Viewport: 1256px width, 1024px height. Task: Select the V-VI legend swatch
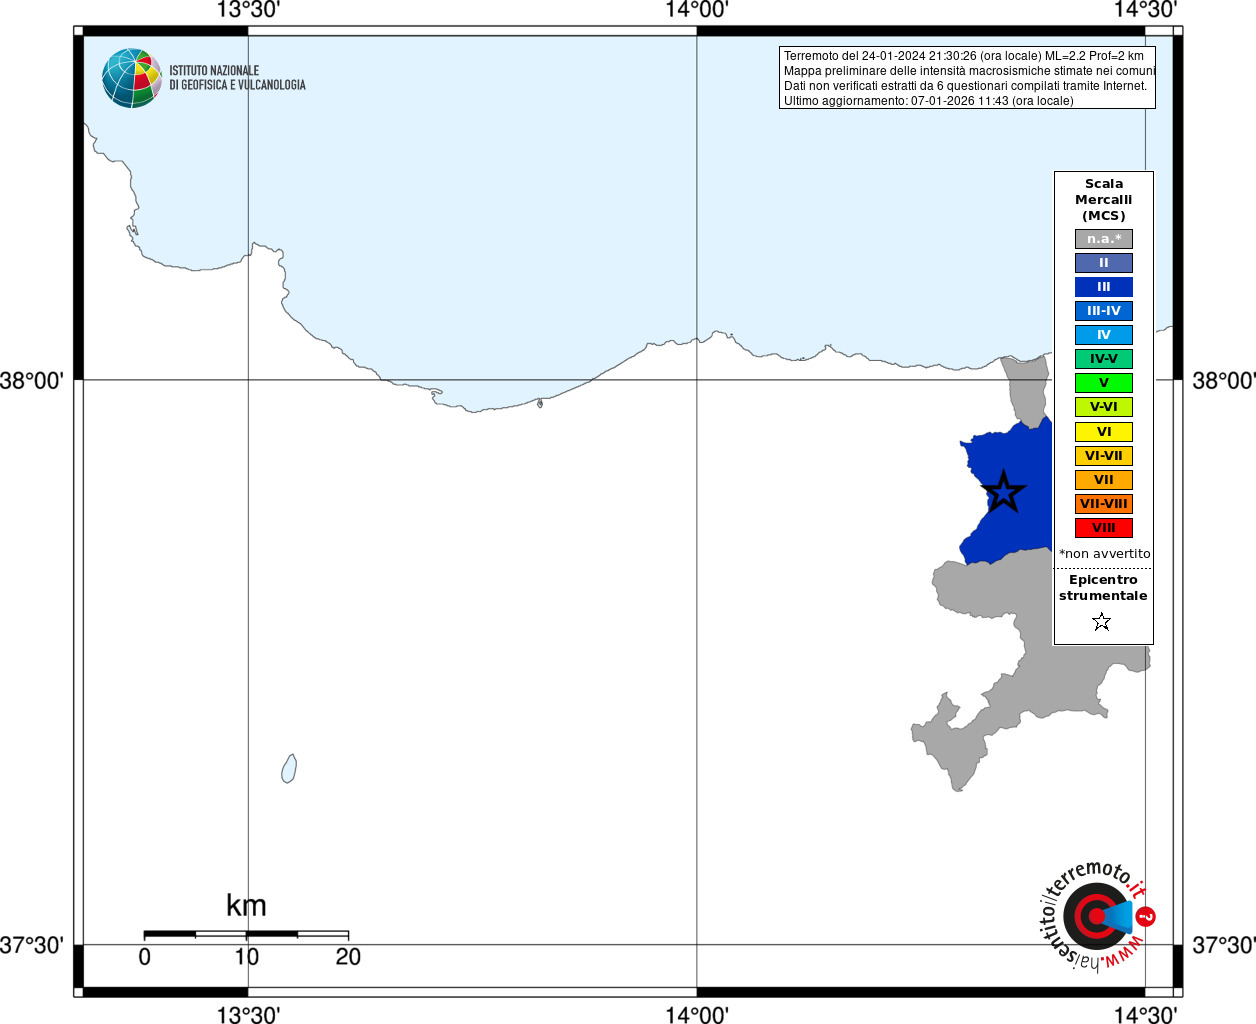tap(1104, 407)
